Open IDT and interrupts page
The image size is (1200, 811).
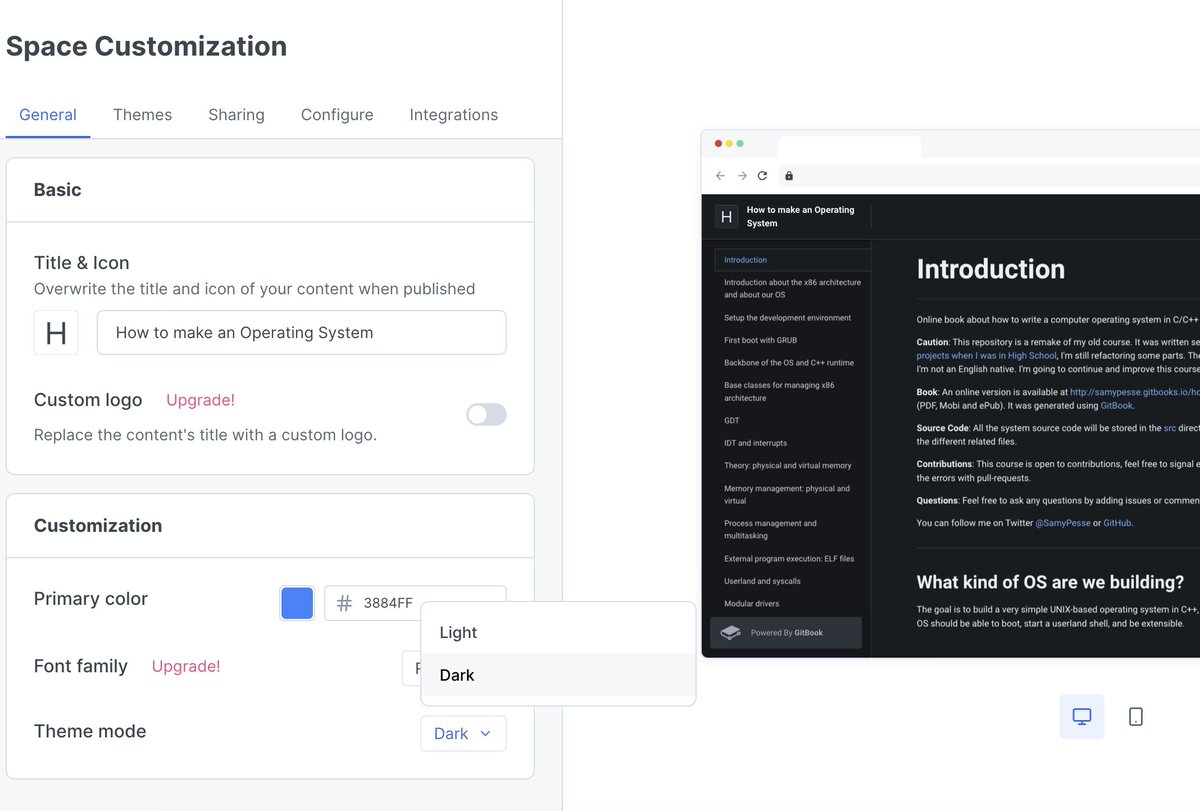coord(755,443)
